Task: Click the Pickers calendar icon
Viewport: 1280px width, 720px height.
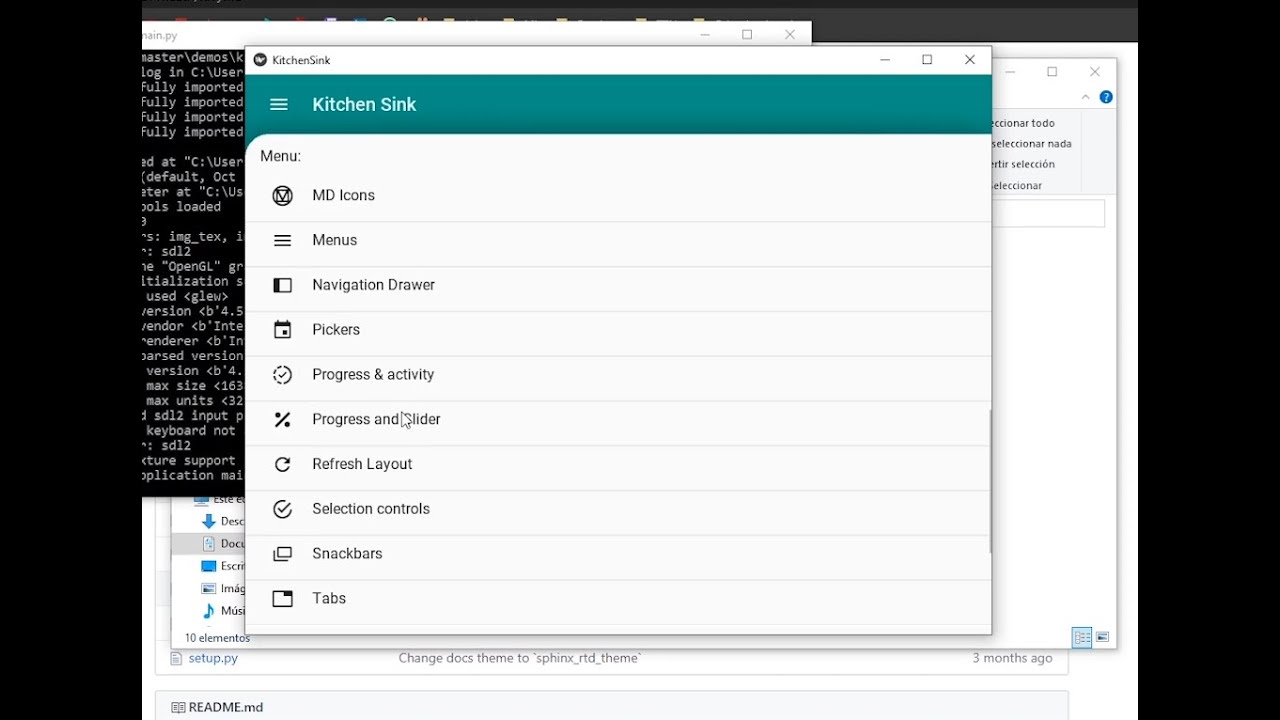Action: pos(283,330)
